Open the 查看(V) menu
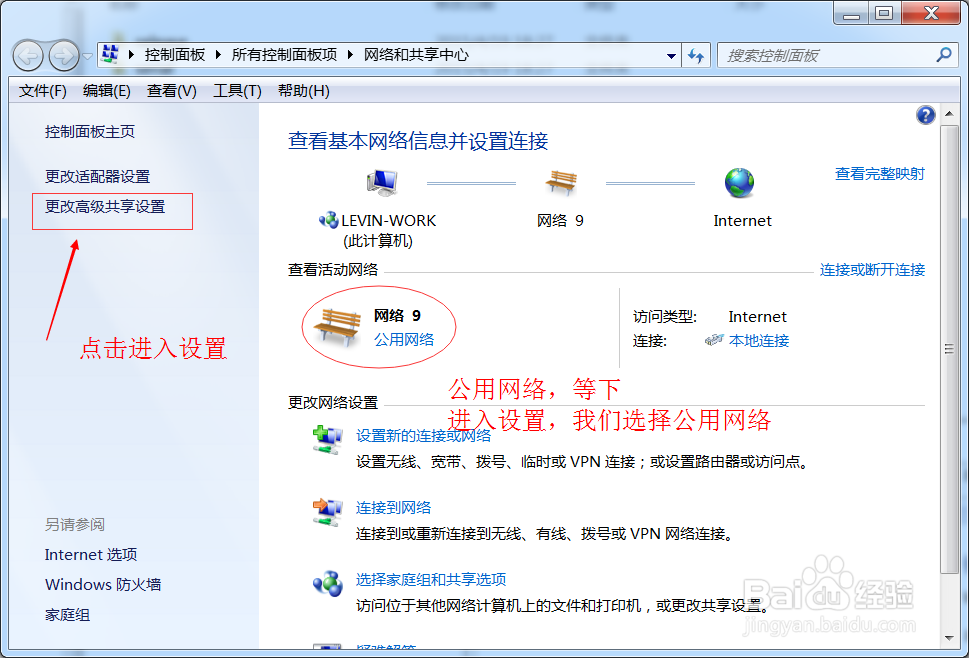 point(172,91)
